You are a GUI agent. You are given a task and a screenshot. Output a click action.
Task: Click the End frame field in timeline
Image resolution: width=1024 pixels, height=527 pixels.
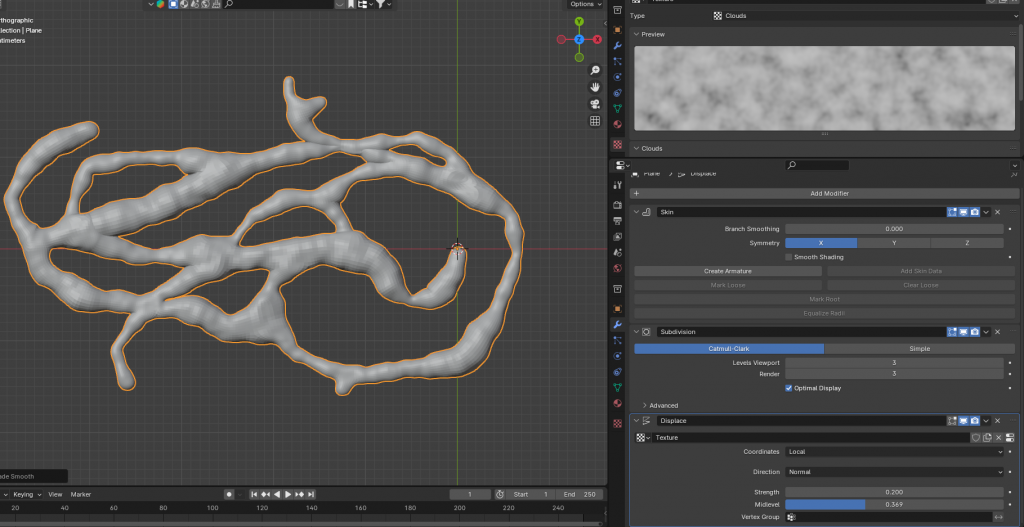pos(581,494)
